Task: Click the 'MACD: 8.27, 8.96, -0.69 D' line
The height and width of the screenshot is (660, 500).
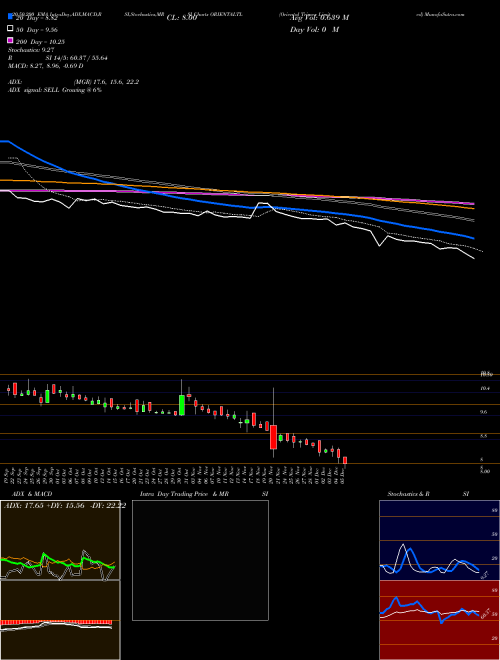Action: point(45,66)
